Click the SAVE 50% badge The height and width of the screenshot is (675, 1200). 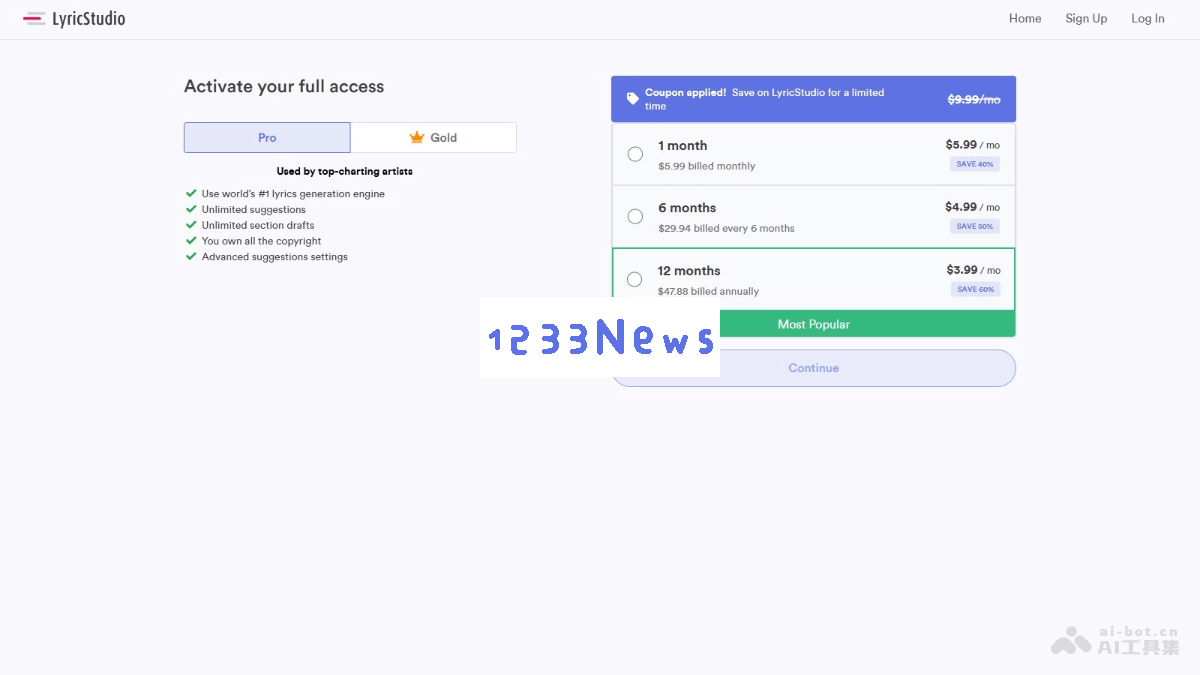(975, 226)
